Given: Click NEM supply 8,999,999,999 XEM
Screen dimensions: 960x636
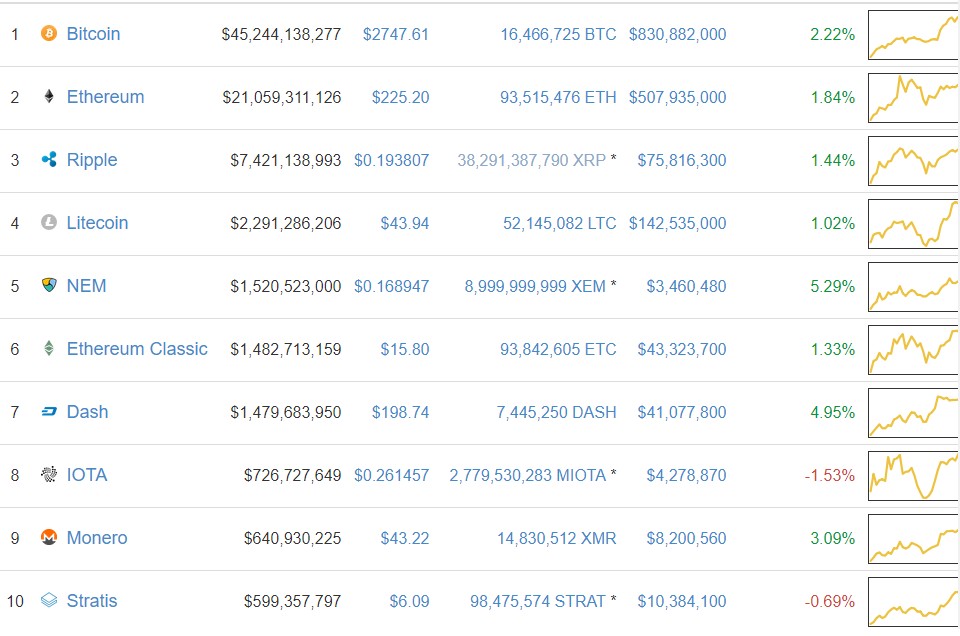Looking at the screenshot, I should click(534, 286).
